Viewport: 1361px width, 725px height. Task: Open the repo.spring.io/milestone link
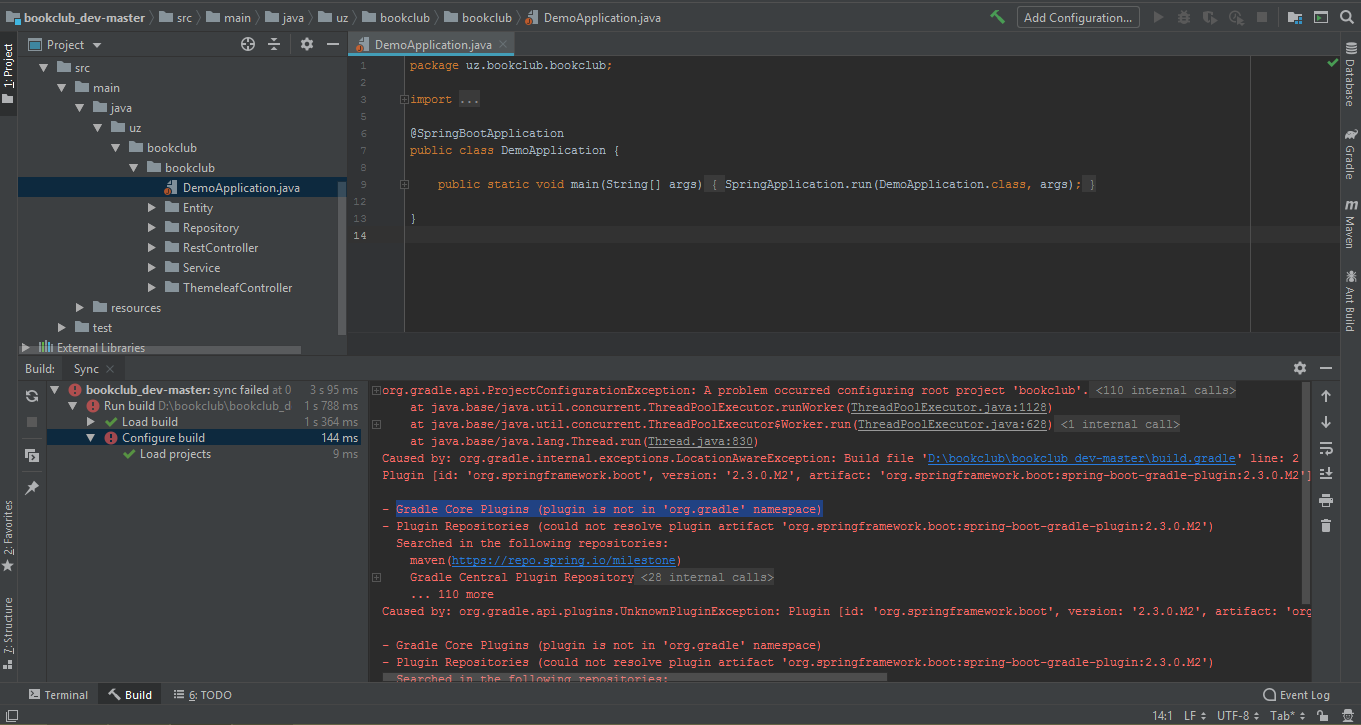[566, 560]
